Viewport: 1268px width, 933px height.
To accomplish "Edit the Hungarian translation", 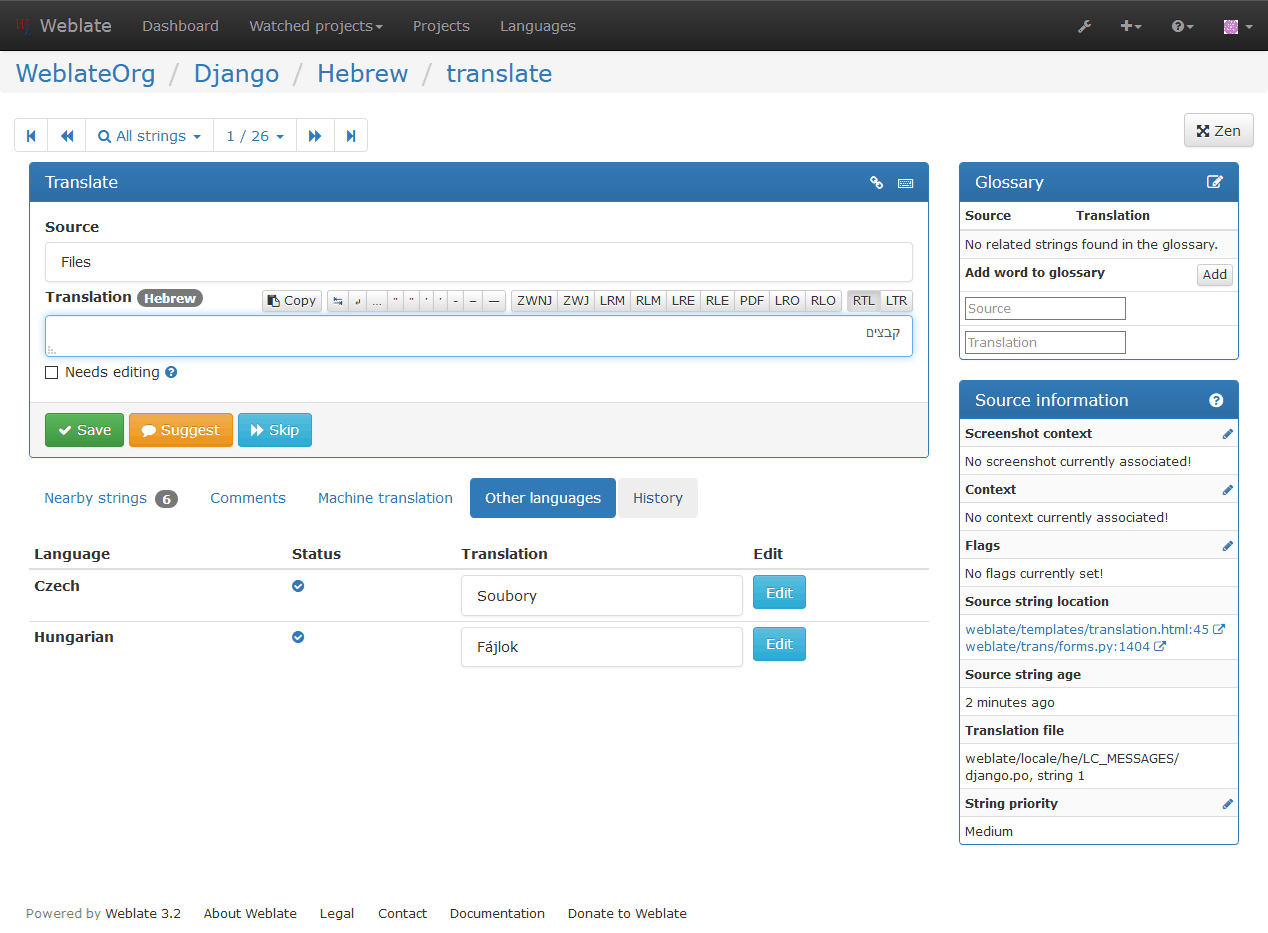I will [x=779, y=644].
